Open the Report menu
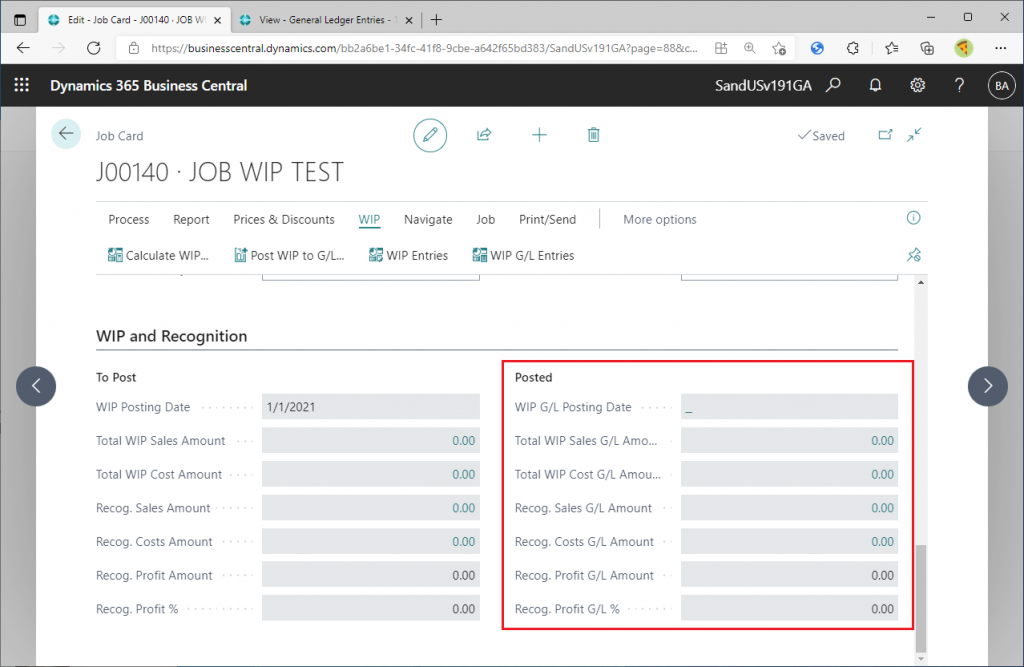The image size is (1024, 667). [x=191, y=220]
